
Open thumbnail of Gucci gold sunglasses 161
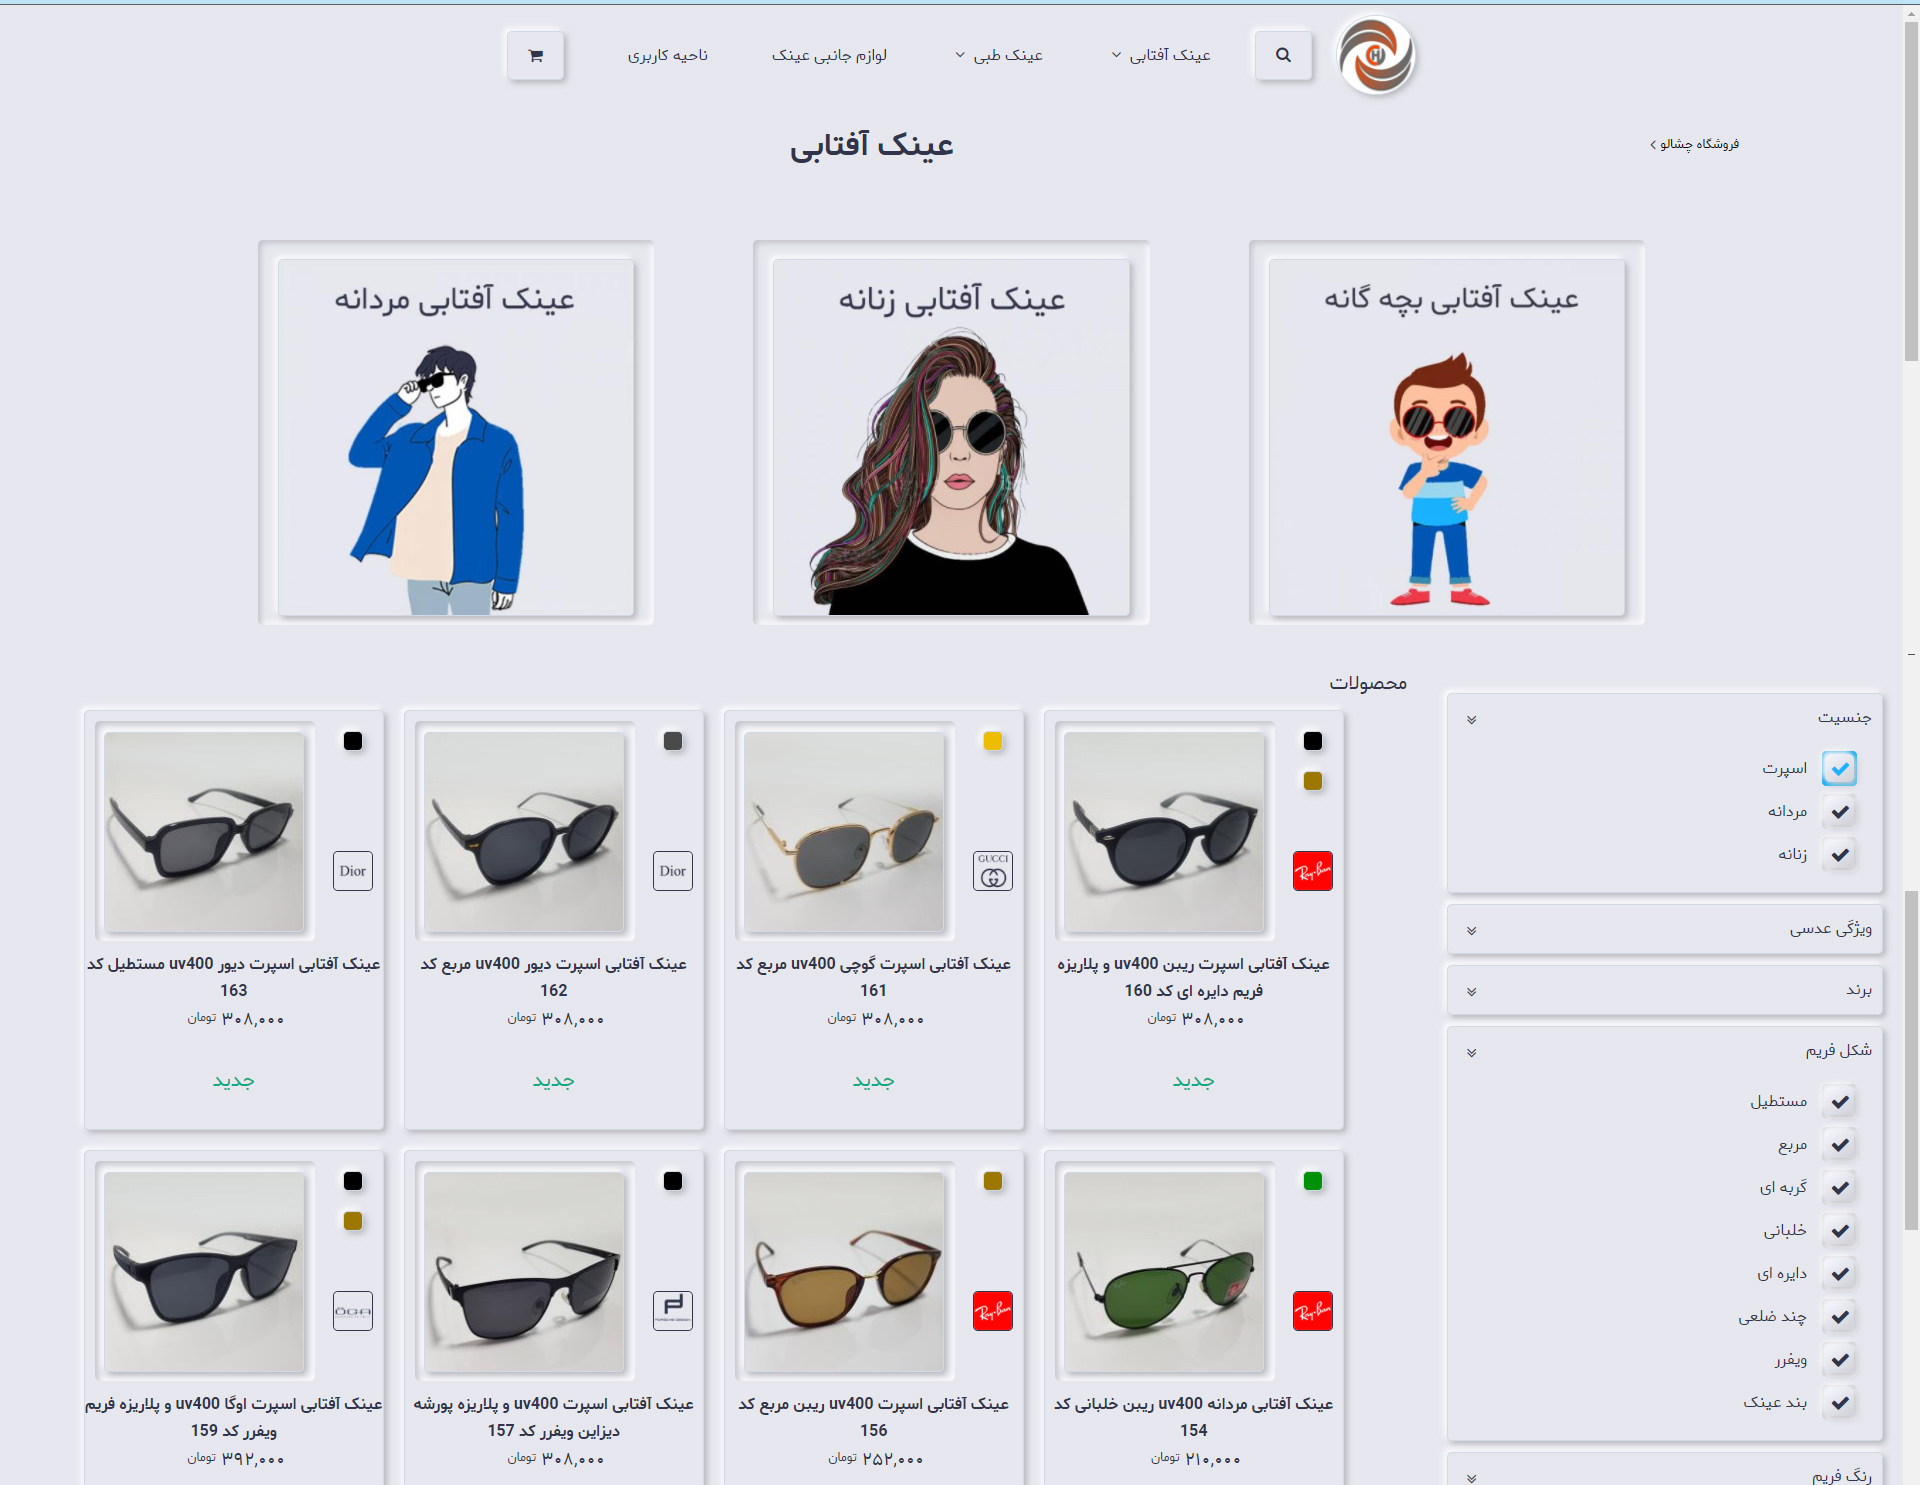pos(844,832)
